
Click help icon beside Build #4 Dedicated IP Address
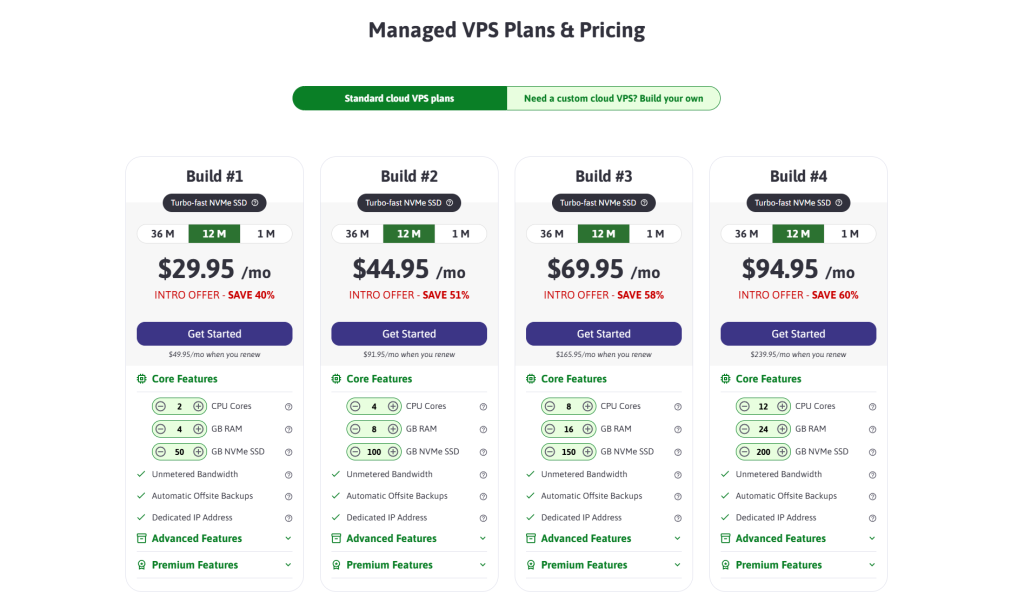click(x=873, y=518)
